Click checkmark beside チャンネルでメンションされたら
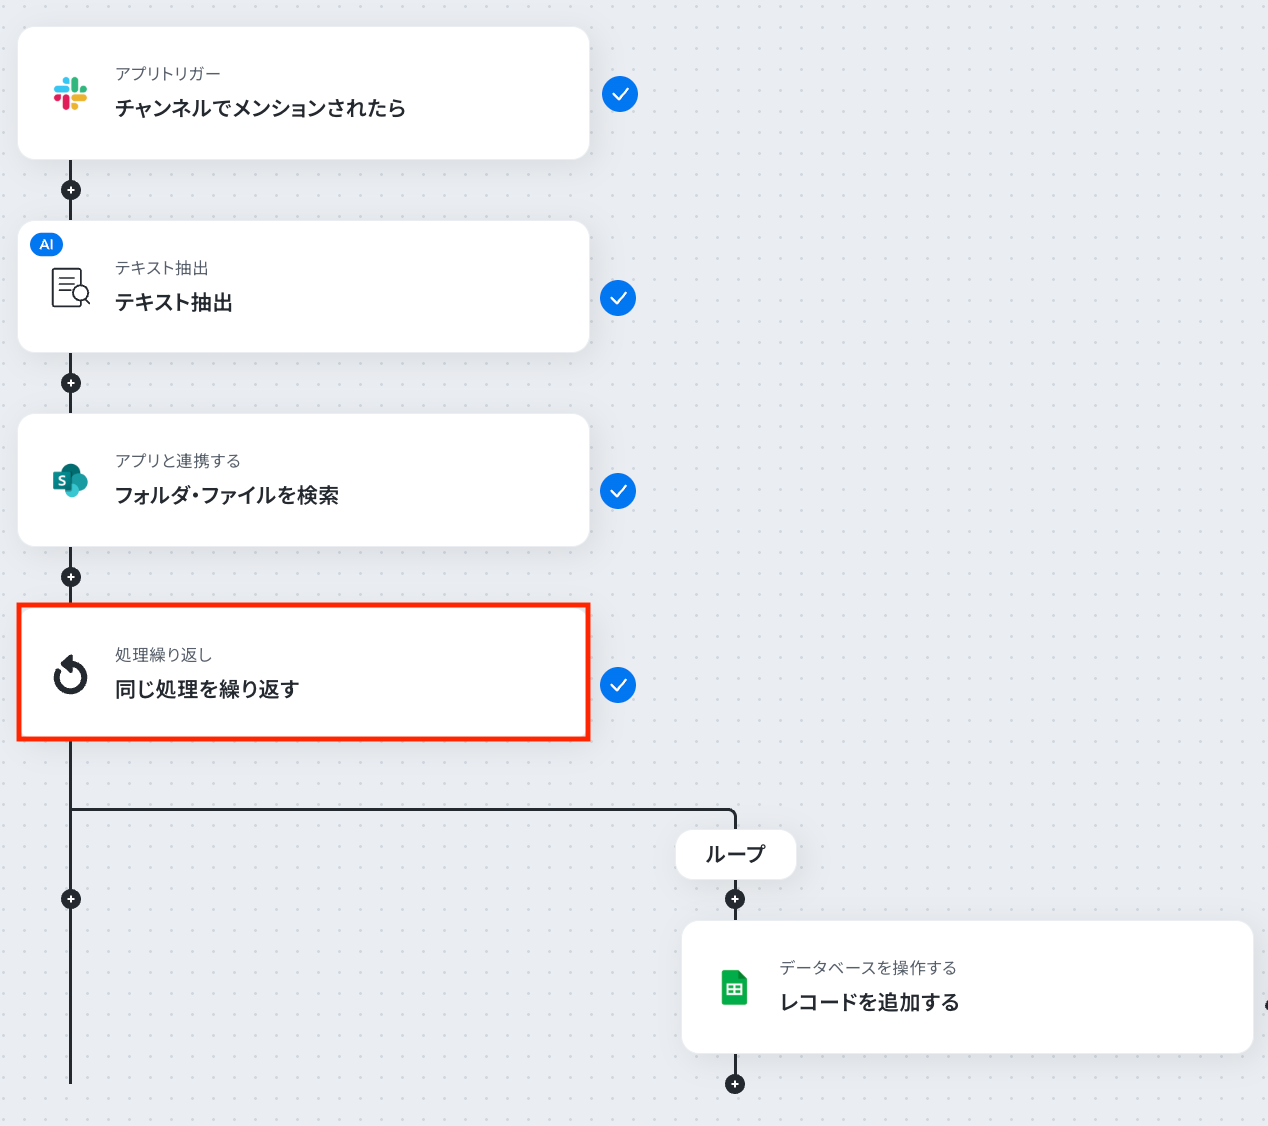Screen dimensions: 1268x1126 [620, 94]
